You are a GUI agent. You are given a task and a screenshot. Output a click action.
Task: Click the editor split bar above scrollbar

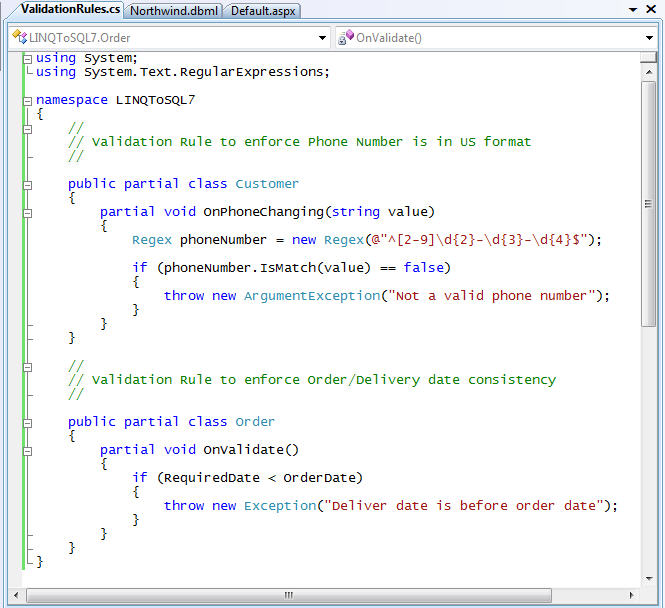point(648,57)
